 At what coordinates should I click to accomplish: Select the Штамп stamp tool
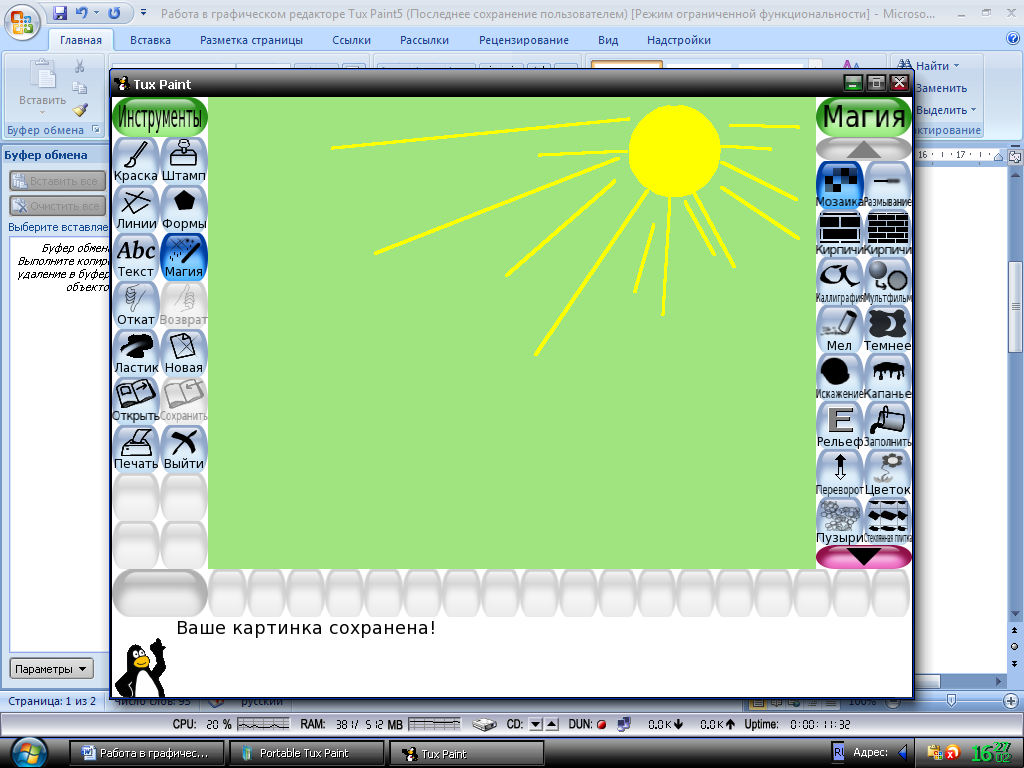184,161
